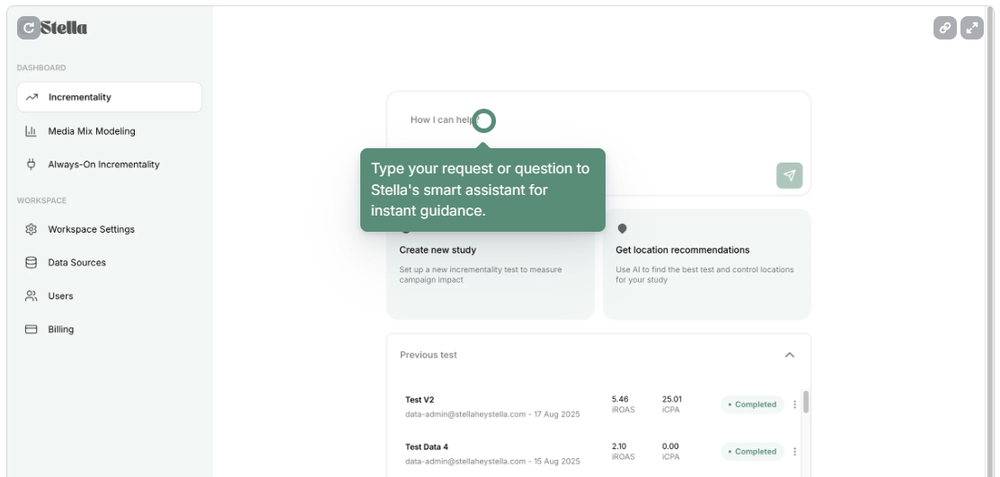Open options menu for Test Data 4
Image resolution: width=1000 pixels, height=477 pixels.
(795, 452)
